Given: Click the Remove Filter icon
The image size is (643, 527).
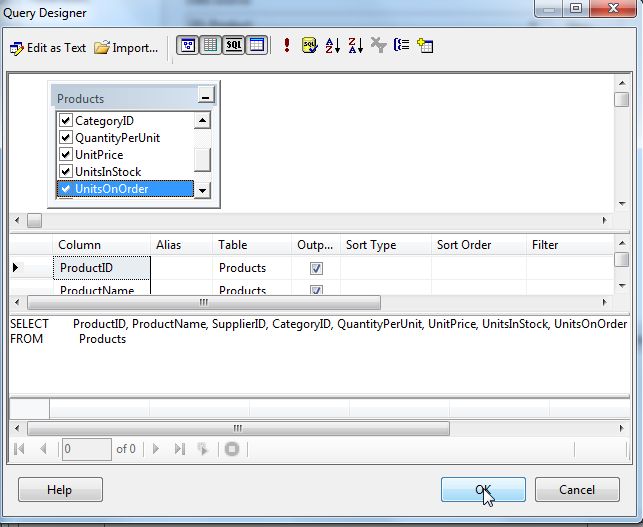Looking at the screenshot, I should point(379,45).
